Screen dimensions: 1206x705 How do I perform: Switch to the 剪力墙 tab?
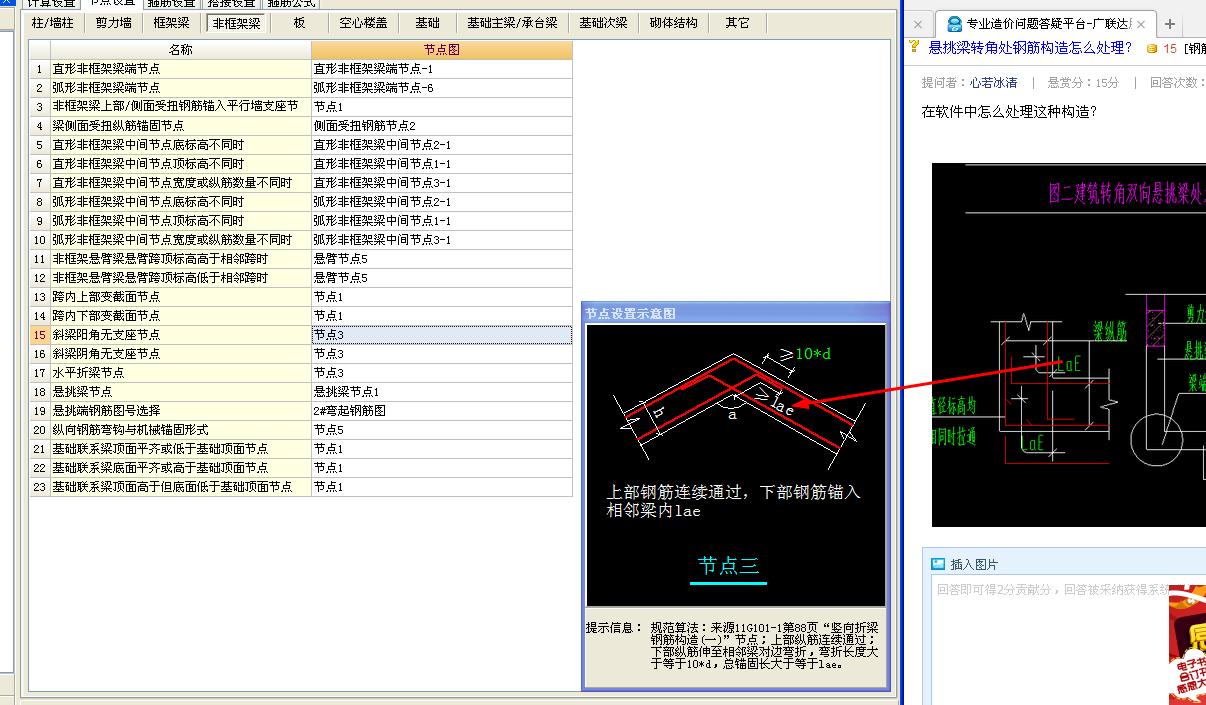click(113, 23)
